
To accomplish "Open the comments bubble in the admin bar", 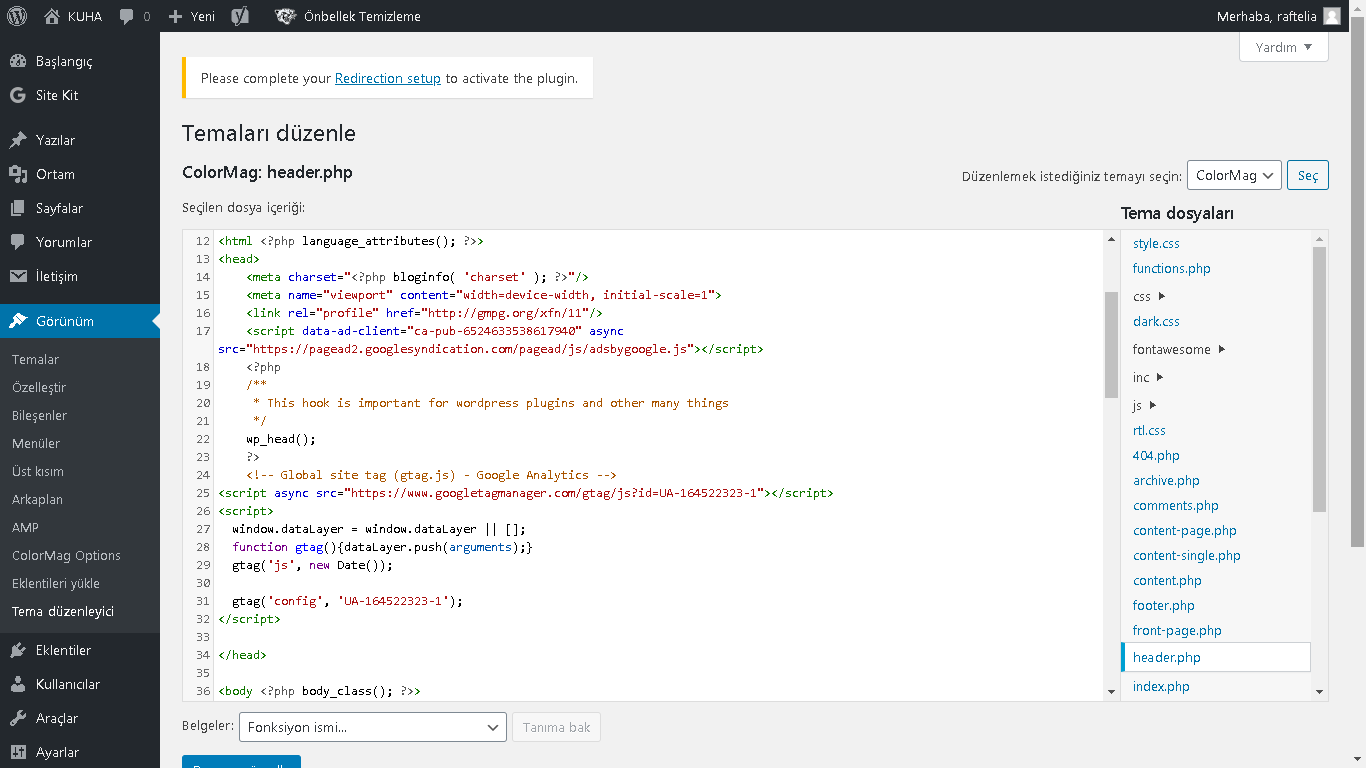I will click(x=127, y=17).
